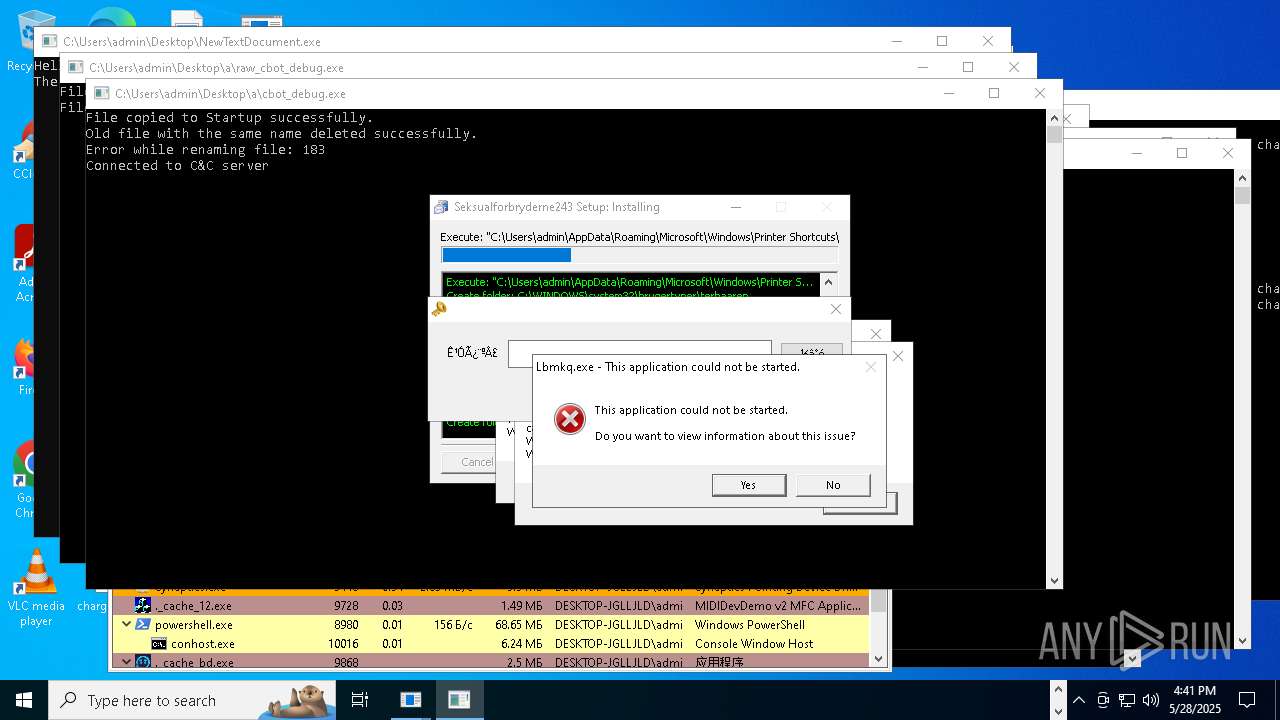Click the network icon in the system tray
This screenshot has width=1280, height=720.
[x=1127, y=700]
